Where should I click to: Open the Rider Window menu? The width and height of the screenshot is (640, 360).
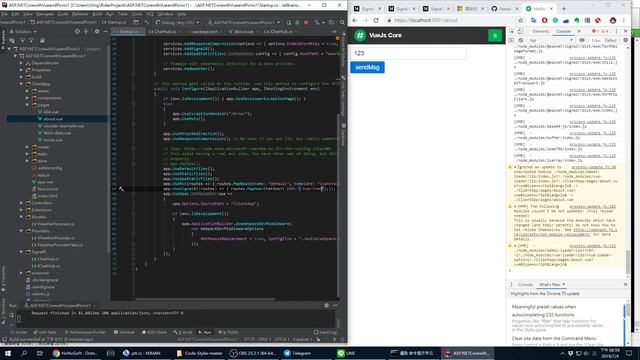tap(165, 14)
